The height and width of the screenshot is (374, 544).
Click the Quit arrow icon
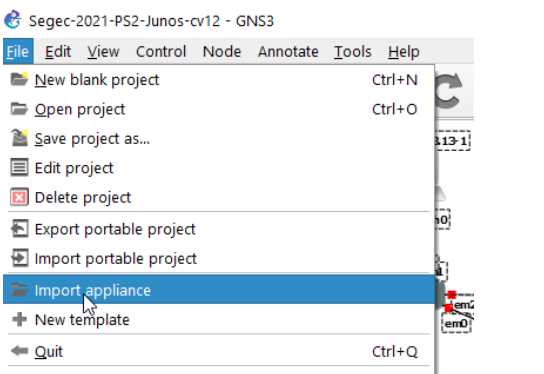(19, 351)
